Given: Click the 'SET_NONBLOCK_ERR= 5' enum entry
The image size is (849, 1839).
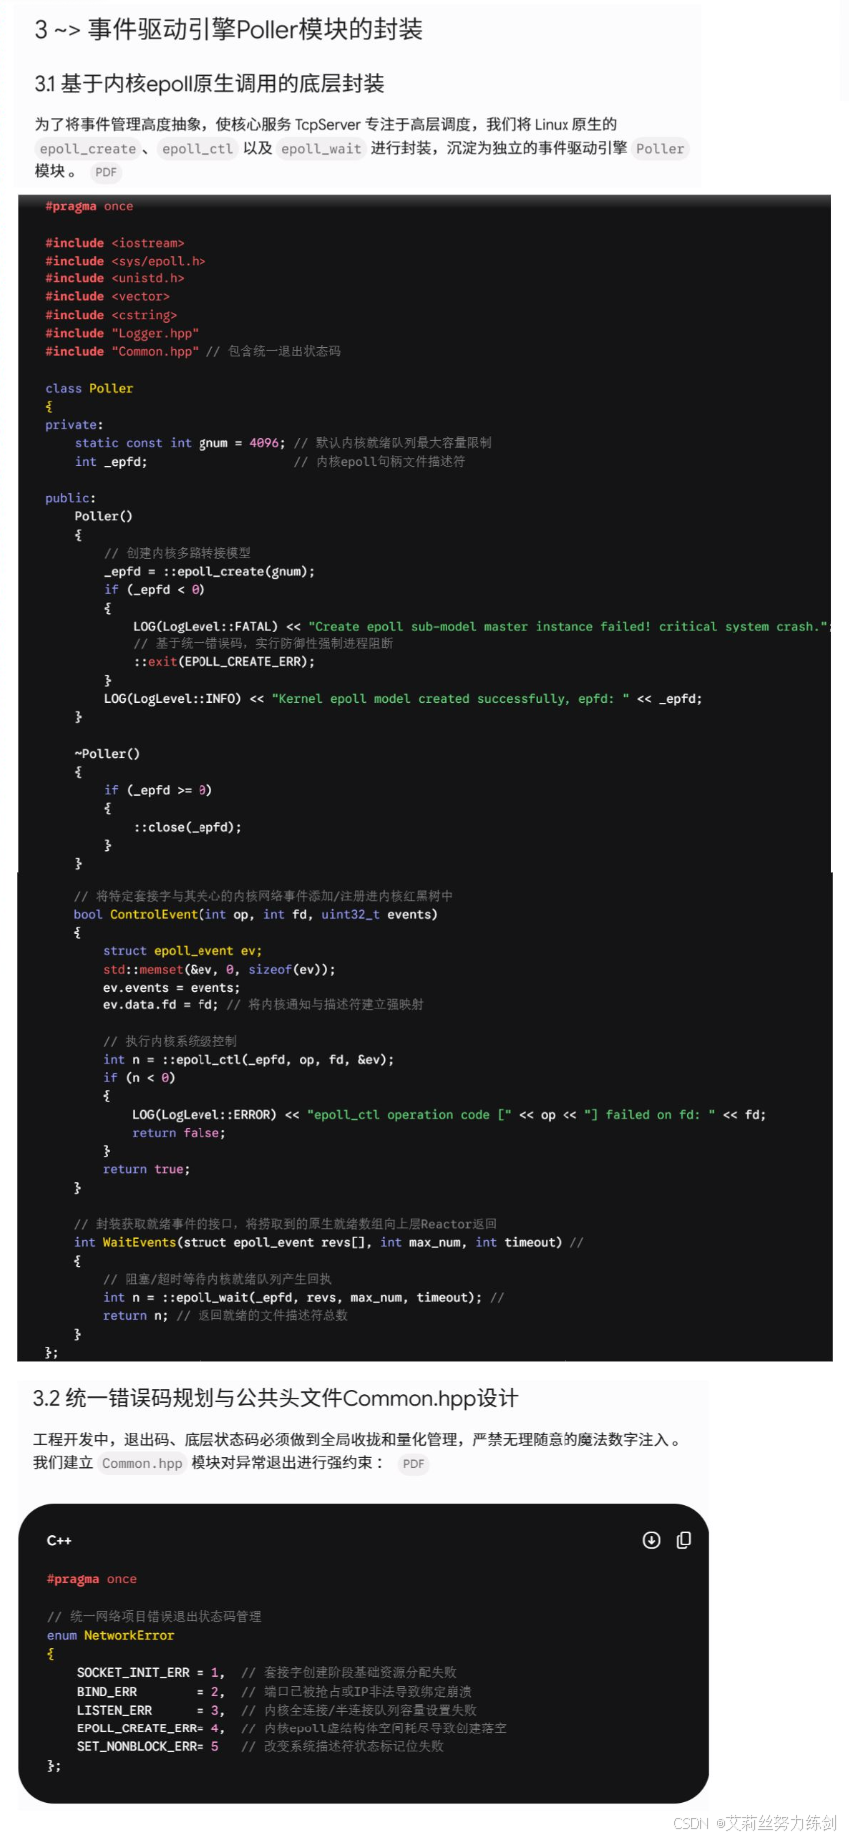Looking at the screenshot, I should pyautogui.click(x=148, y=1746).
